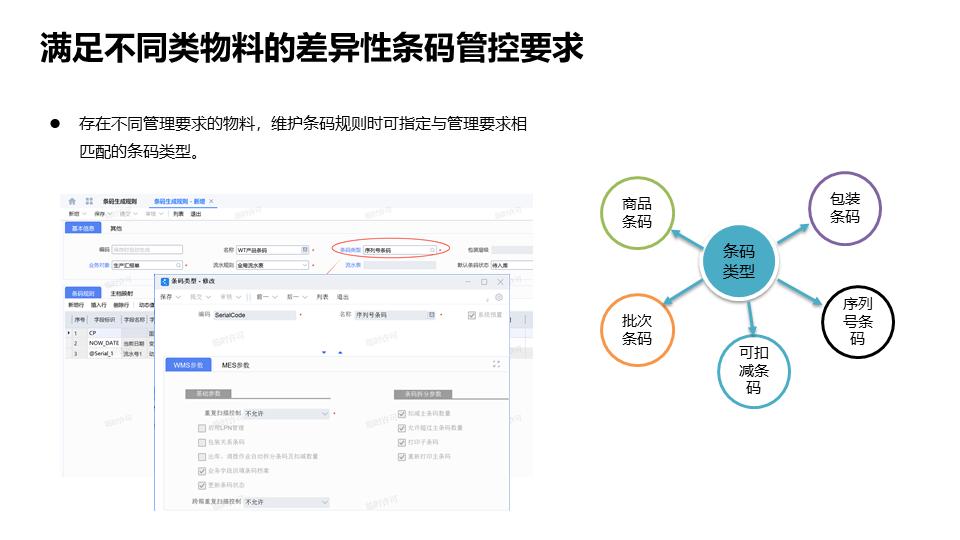Switch to the MES参数 tab

[236, 365]
